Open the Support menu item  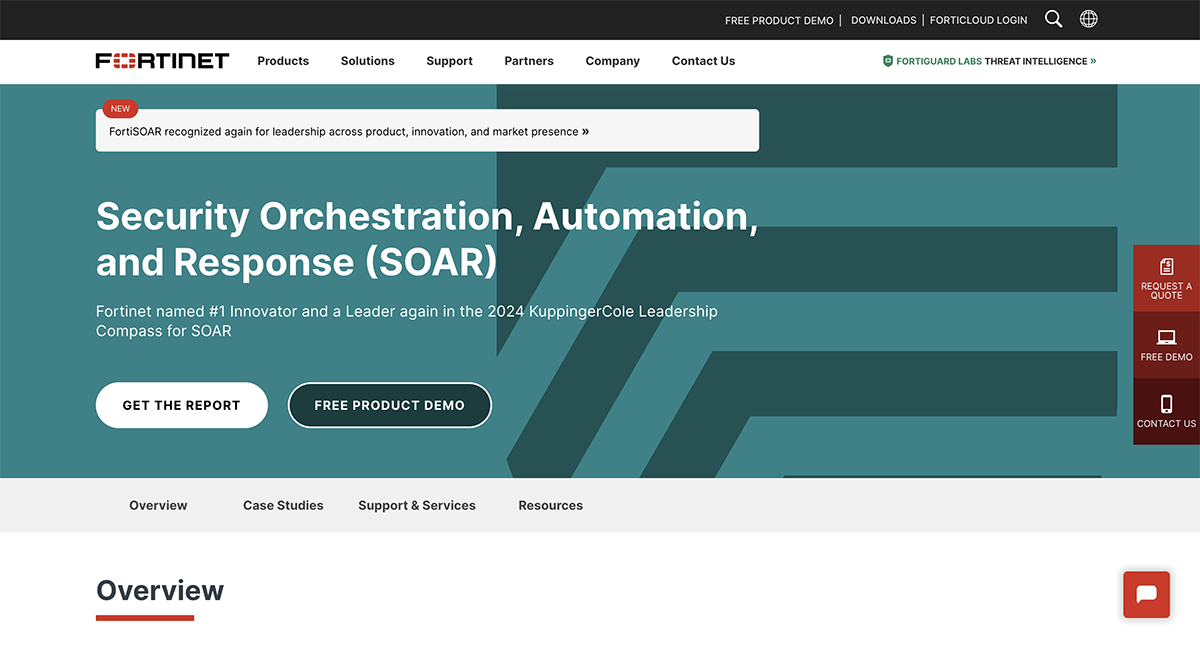(x=449, y=61)
